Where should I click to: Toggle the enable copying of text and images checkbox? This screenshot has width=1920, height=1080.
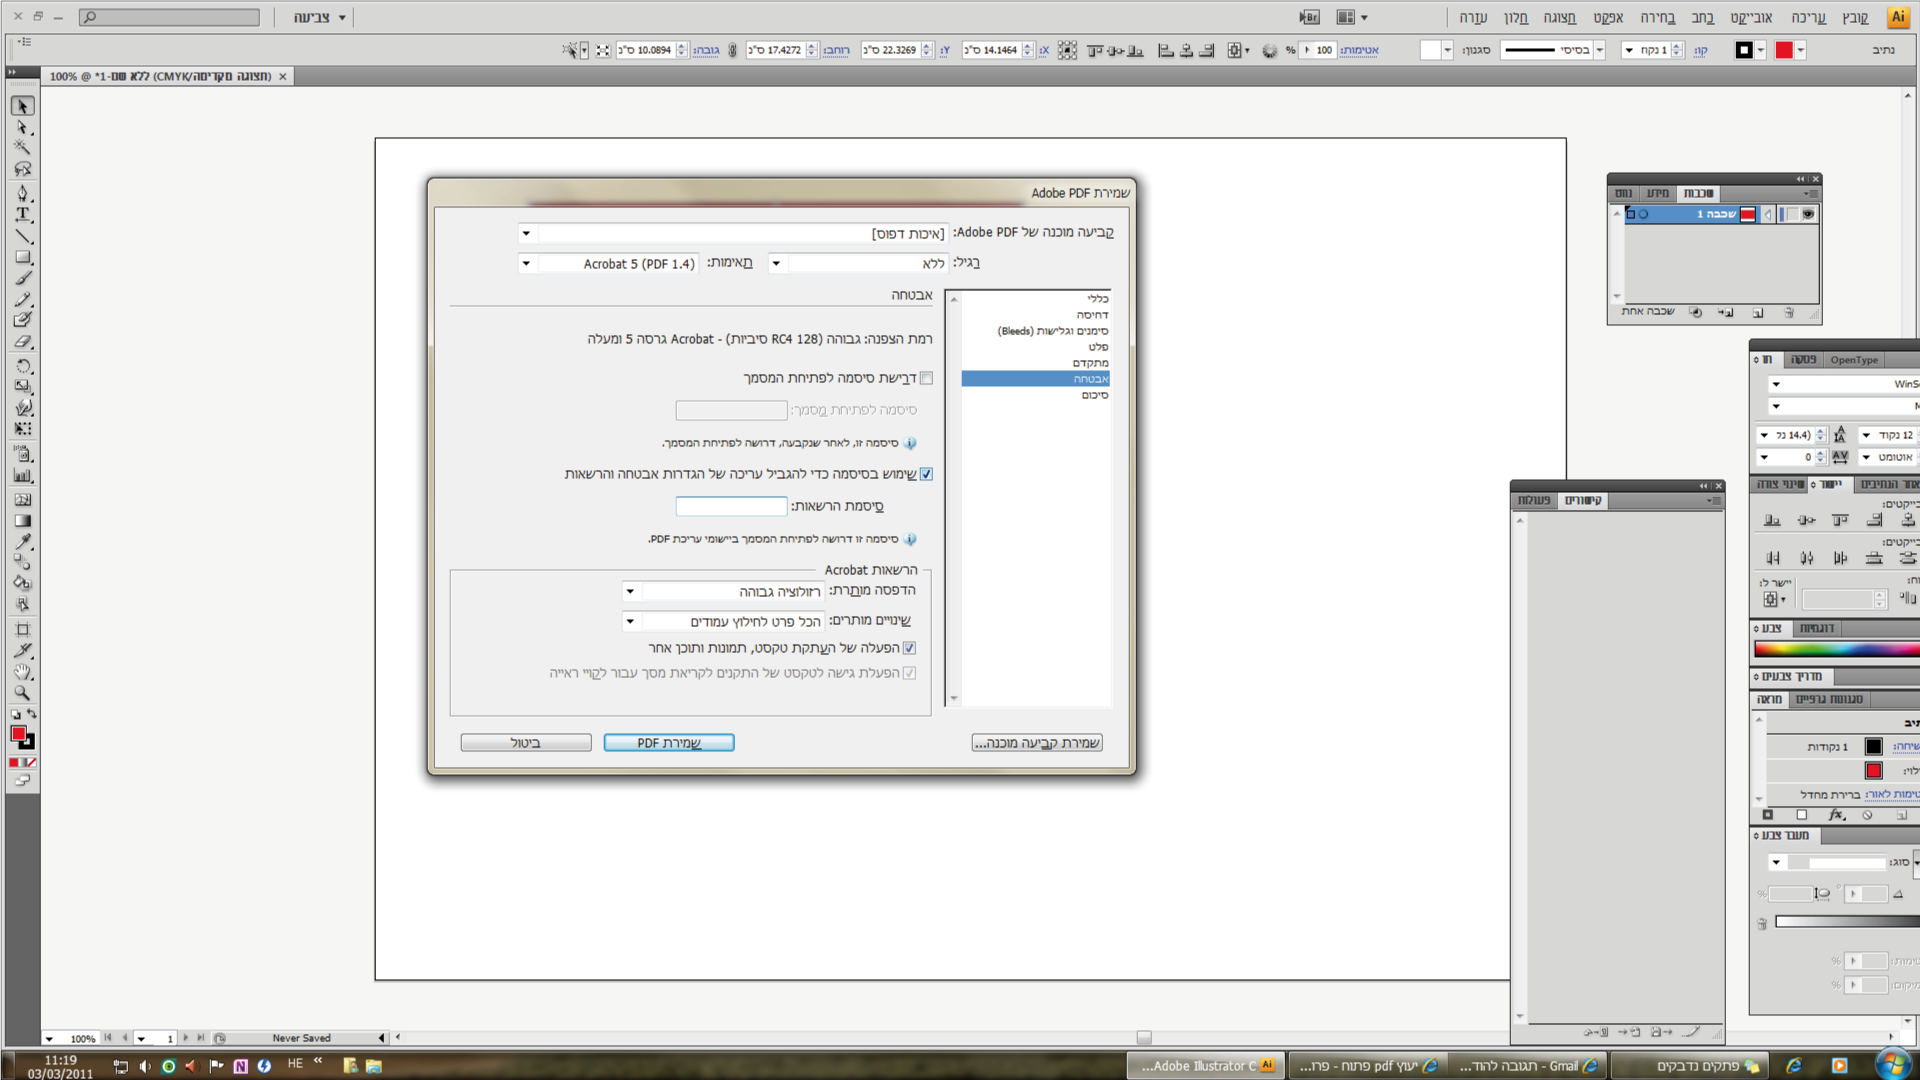click(x=909, y=648)
